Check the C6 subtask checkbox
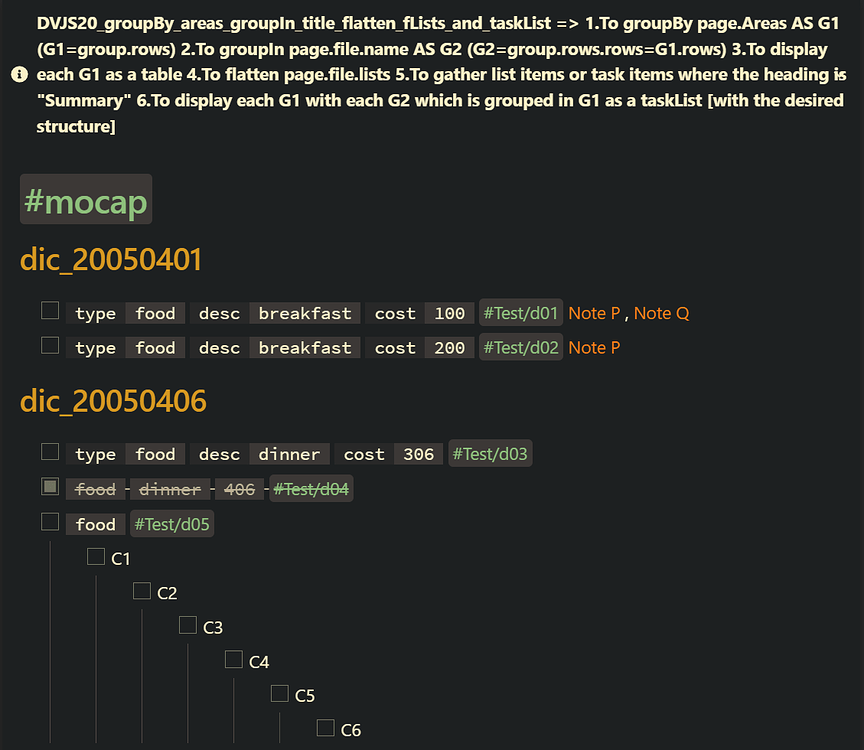This screenshot has width=864, height=750. tap(326, 727)
